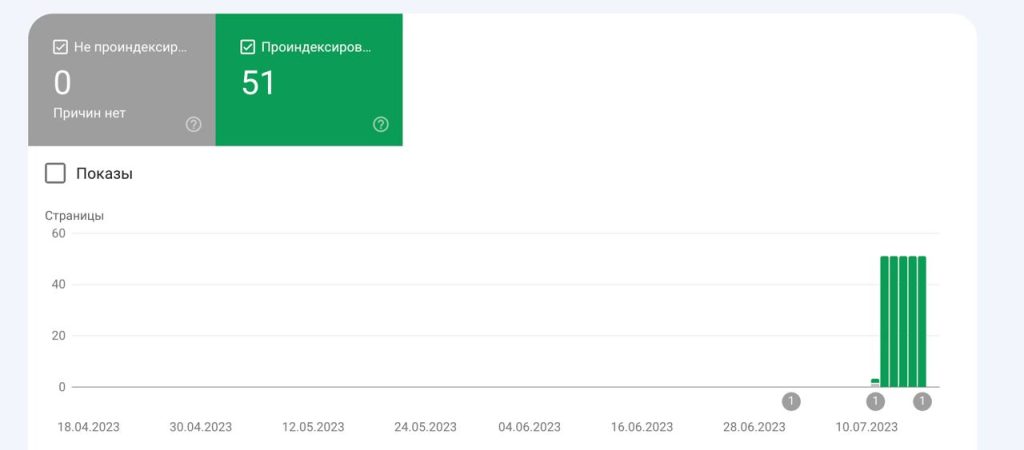The width and height of the screenshot is (1024, 450).
Task: Click the first tall green bar
Action: 884,321
